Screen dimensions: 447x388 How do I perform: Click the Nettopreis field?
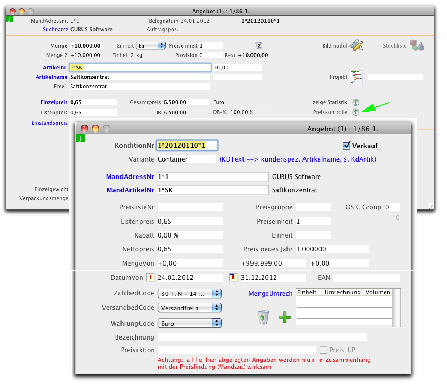[190, 249]
